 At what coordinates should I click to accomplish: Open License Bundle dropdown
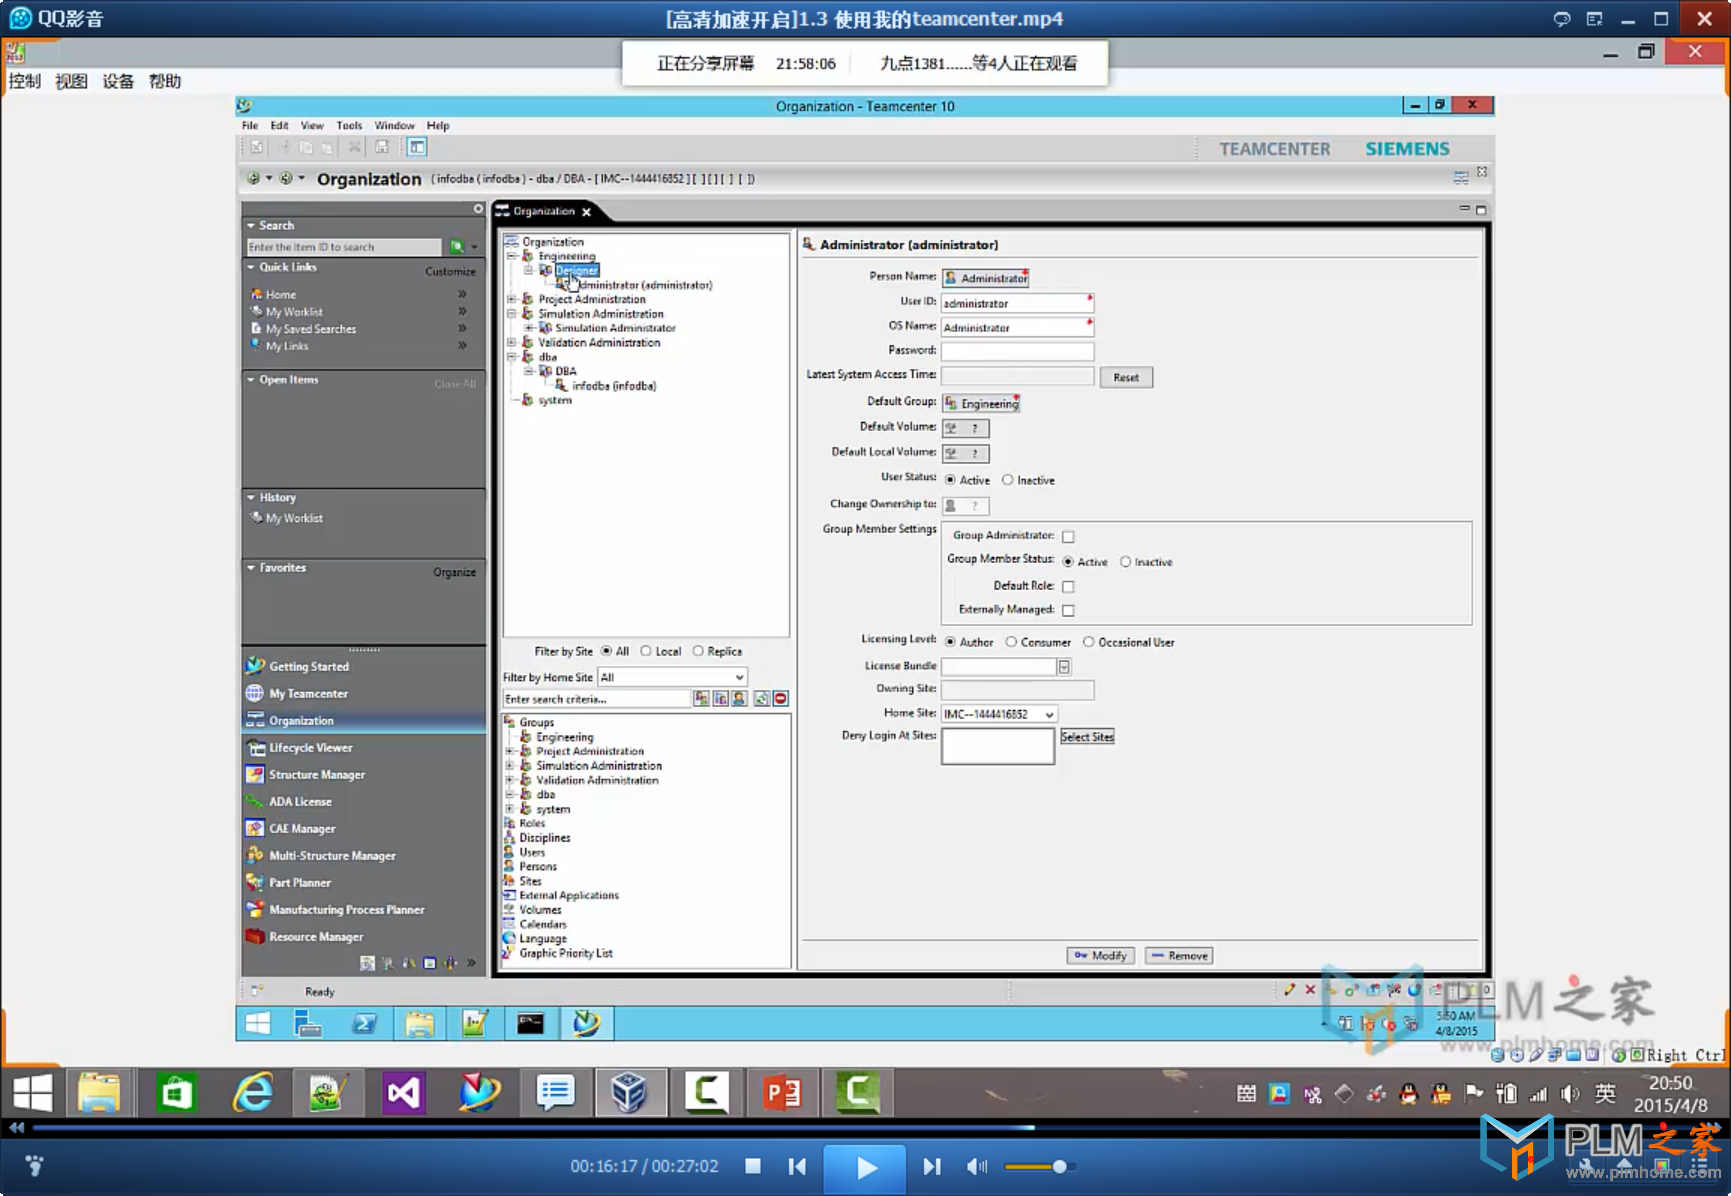coord(1064,666)
